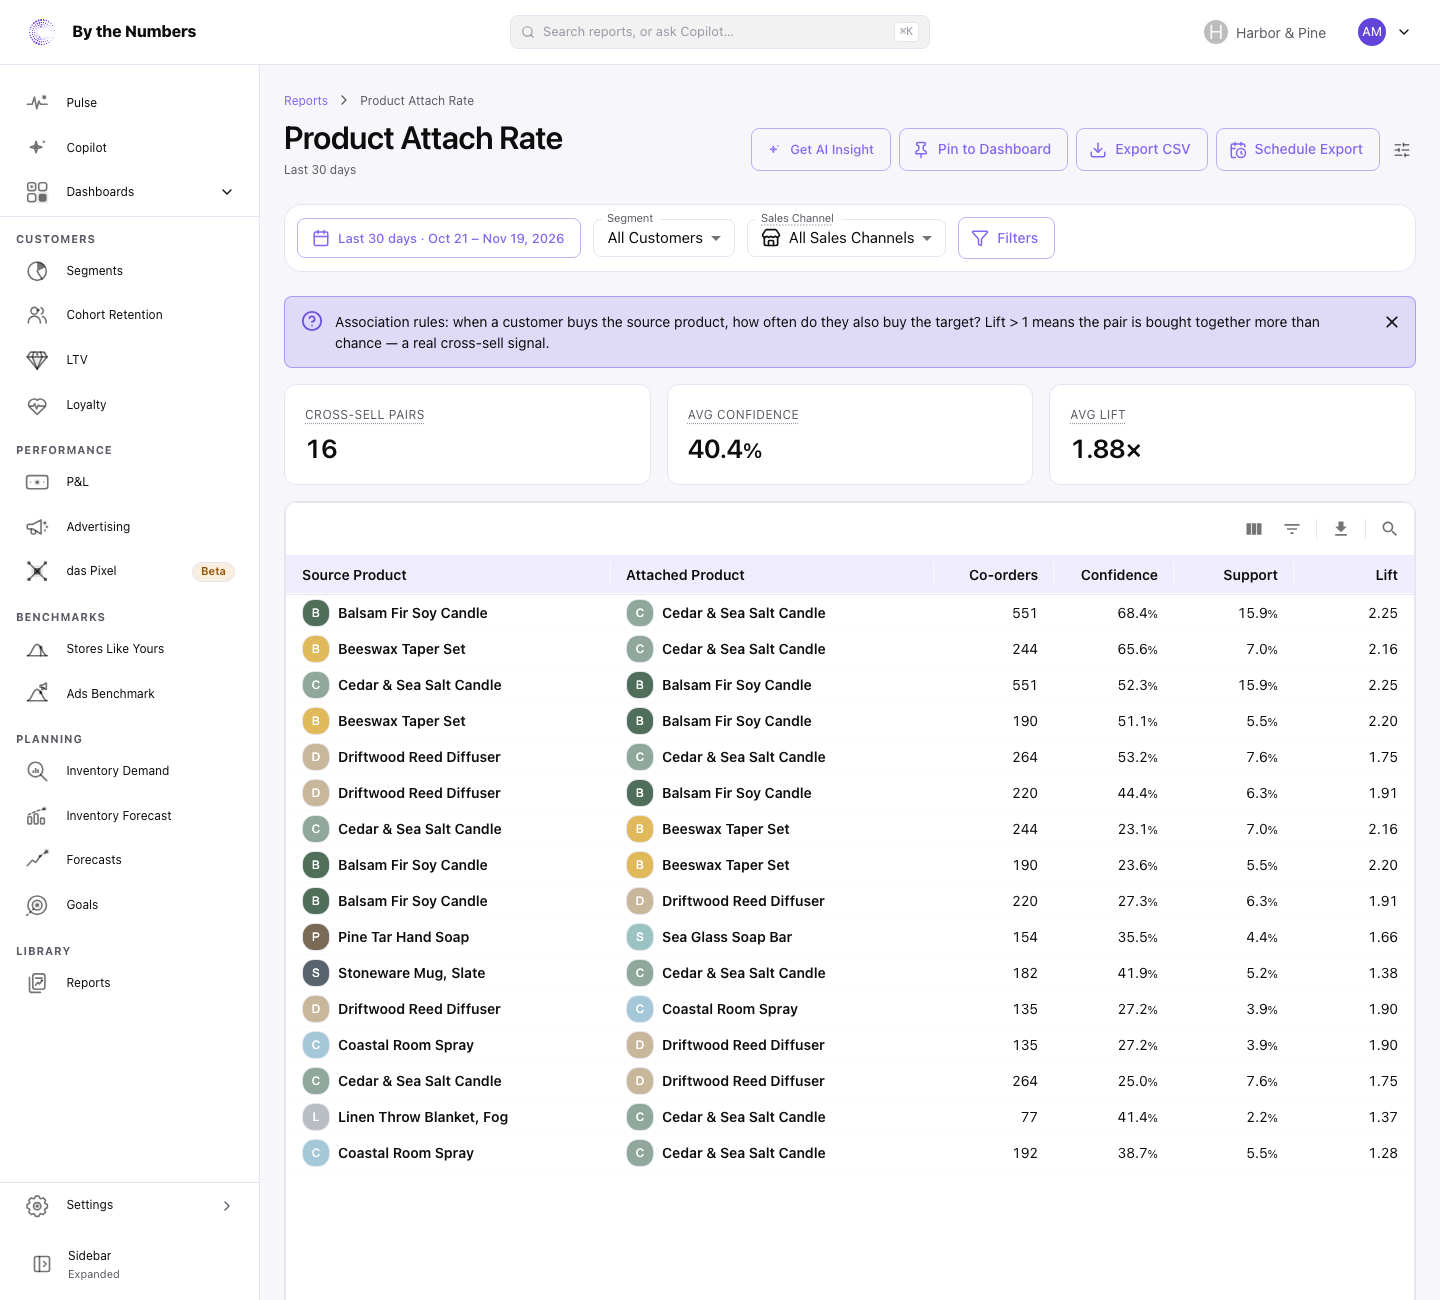This screenshot has height=1300, width=1440.
Task: Click Sea Glass Soap Bar attached product
Action: tap(727, 937)
